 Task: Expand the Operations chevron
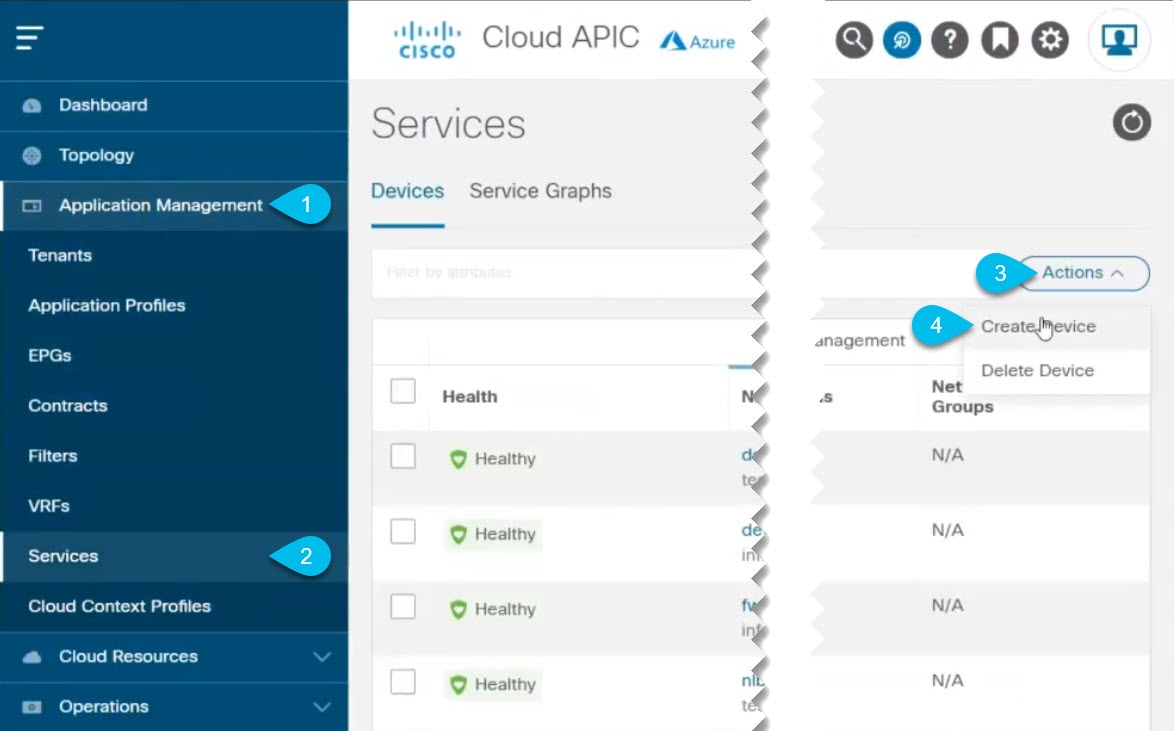pyautogui.click(x=322, y=707)
